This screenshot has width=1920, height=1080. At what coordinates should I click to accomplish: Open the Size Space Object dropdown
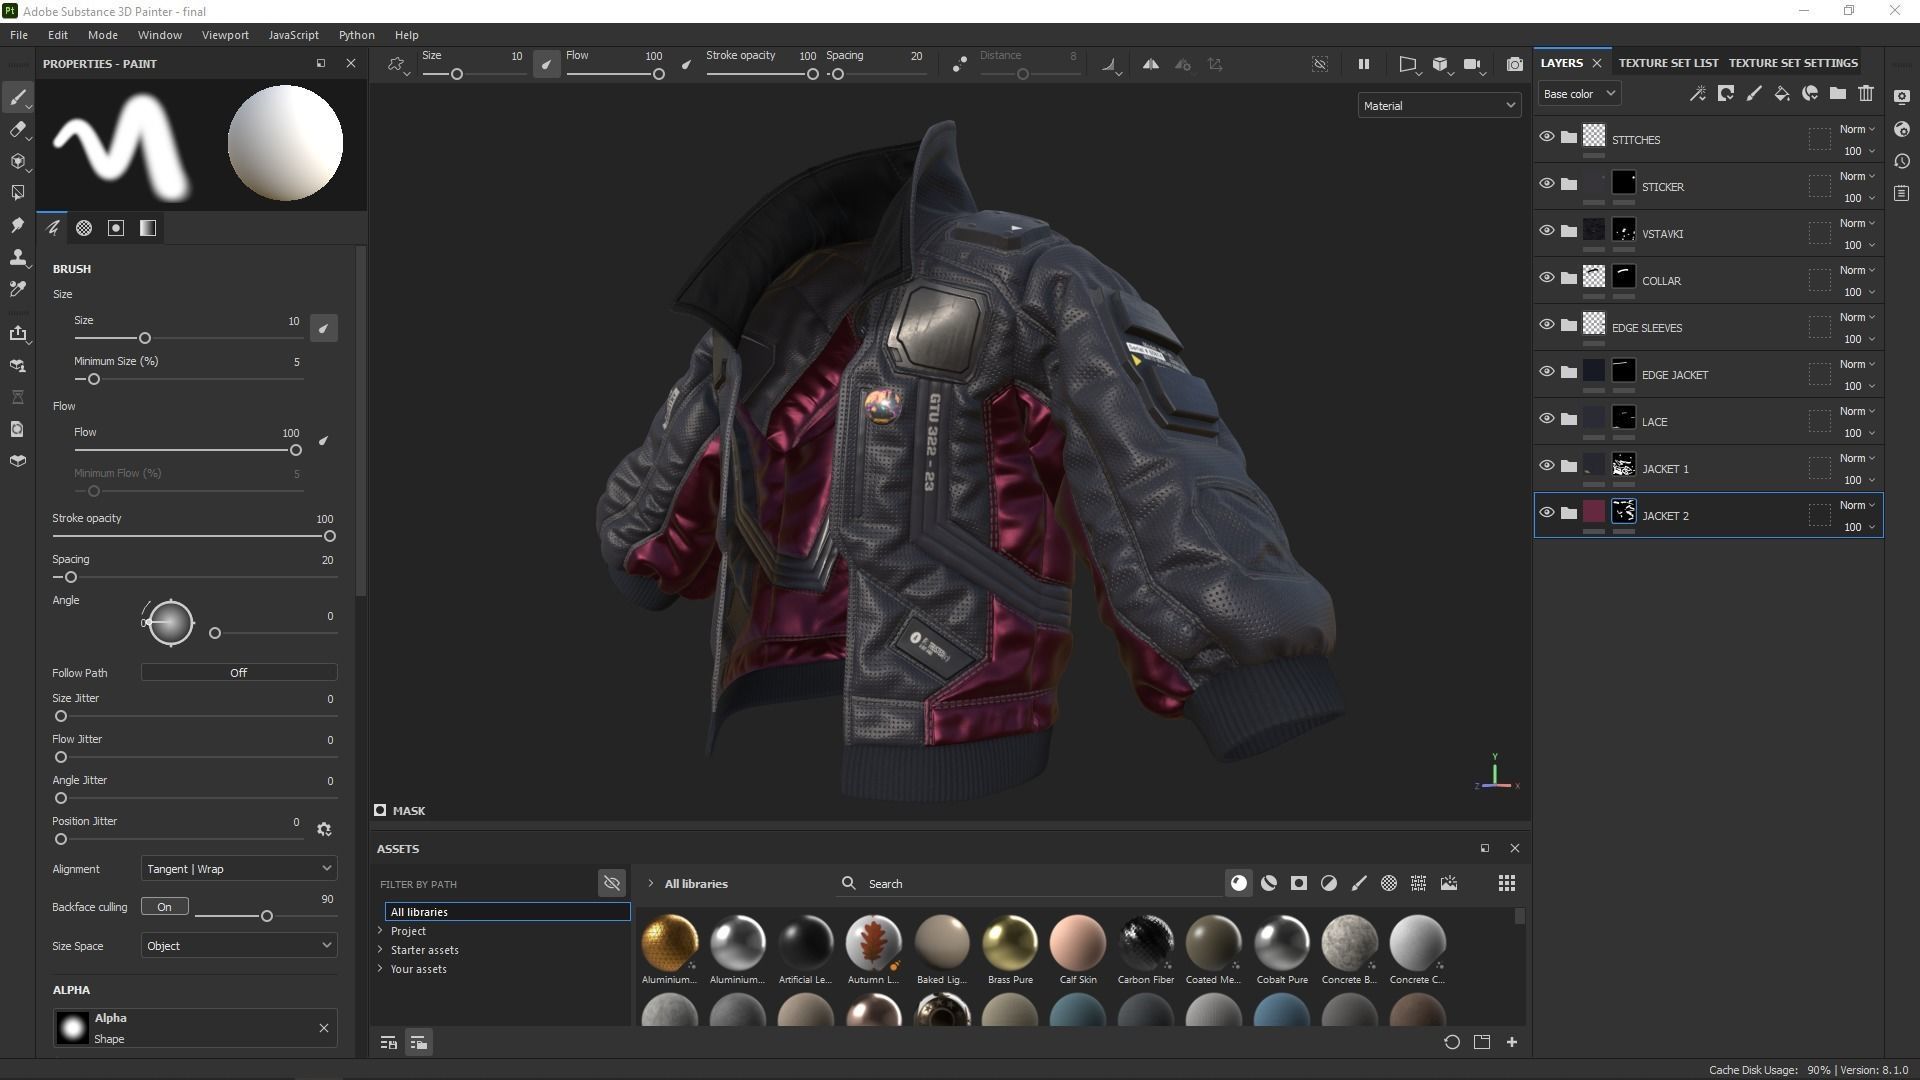click(239, 946)
